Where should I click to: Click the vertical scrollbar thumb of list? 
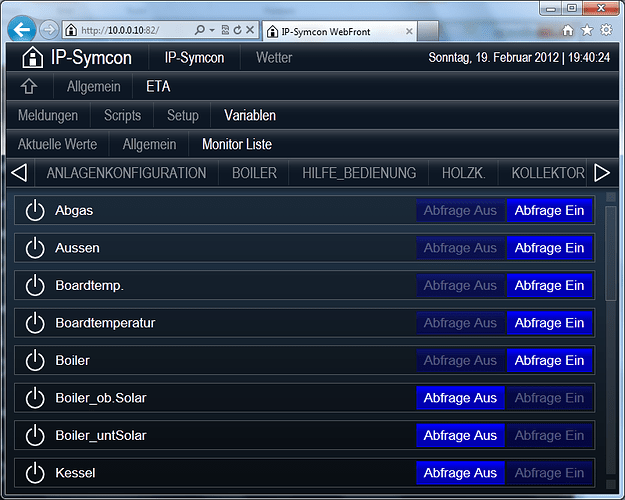click(x=611, y=253)
